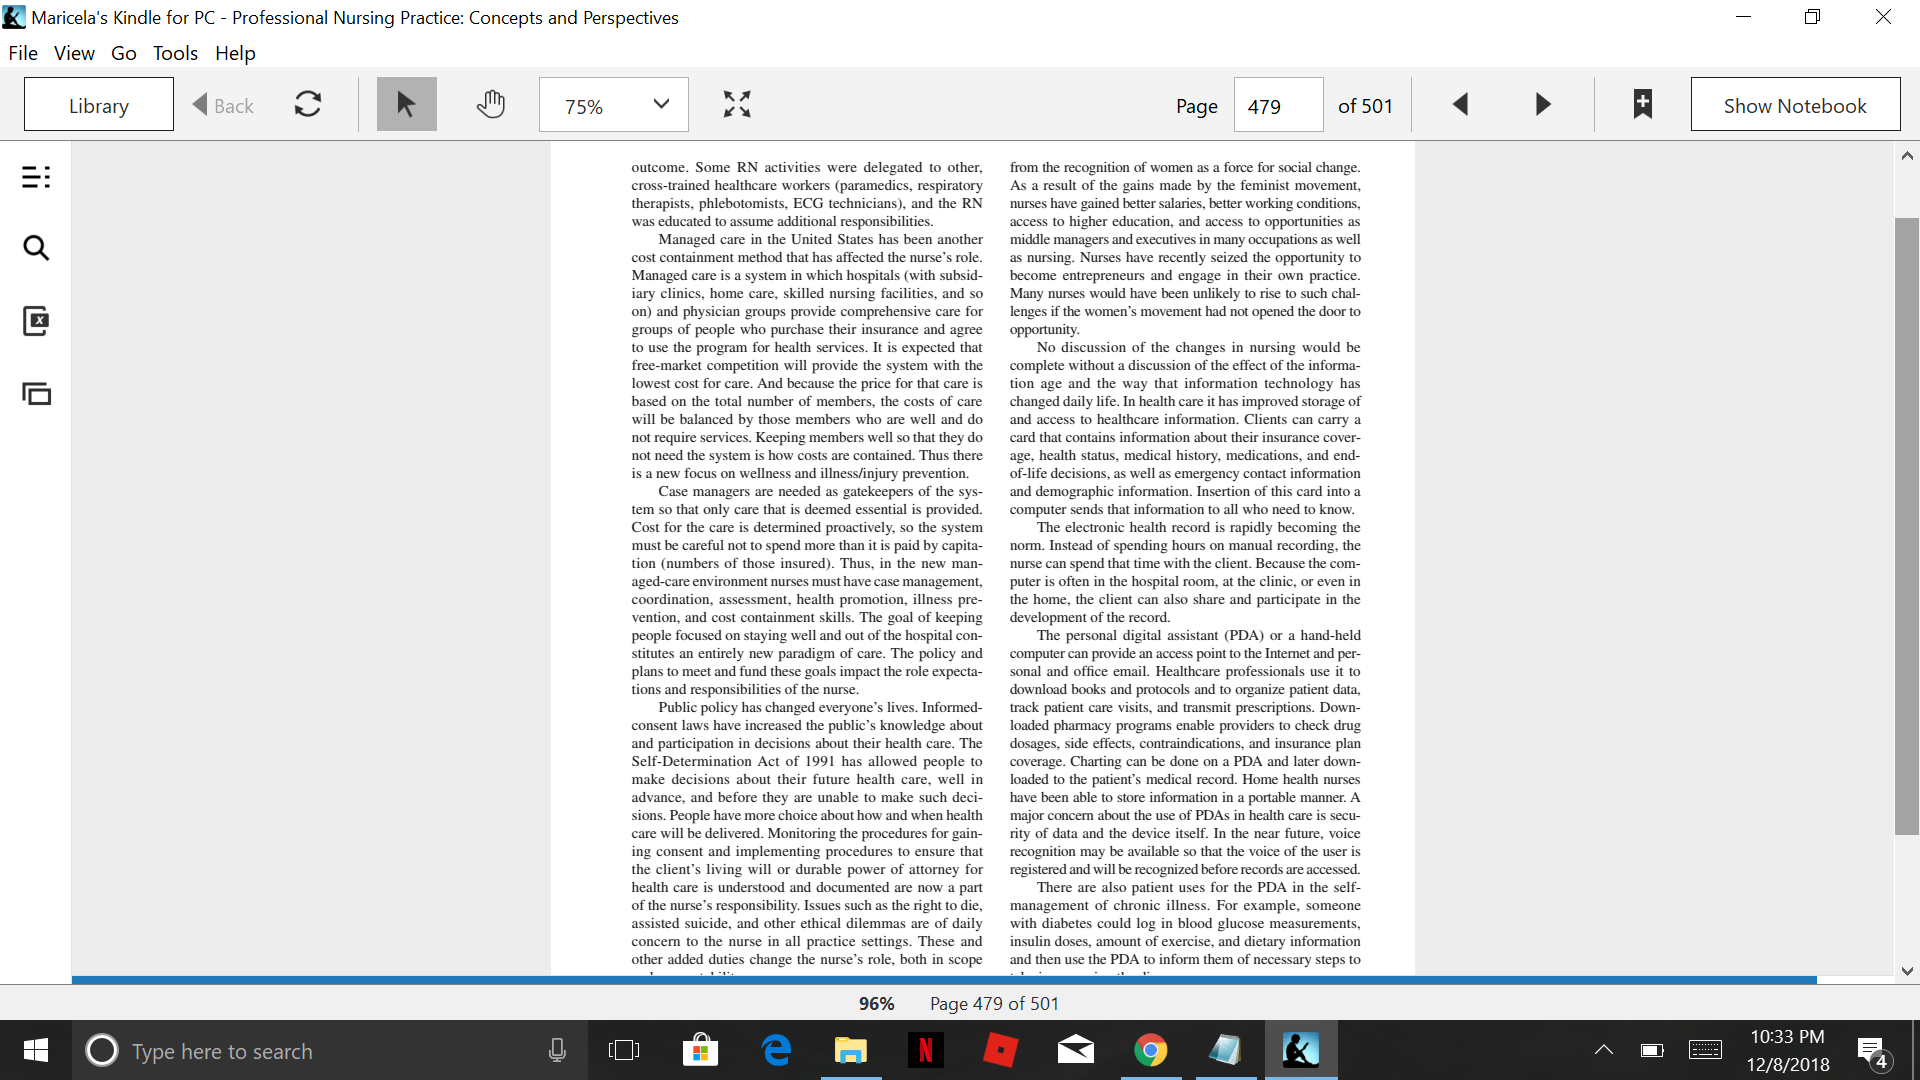The width and height of the screenshot is (1920, 1080).
Task: Open Windows Start menu
Action: (x=36, y=1050)
